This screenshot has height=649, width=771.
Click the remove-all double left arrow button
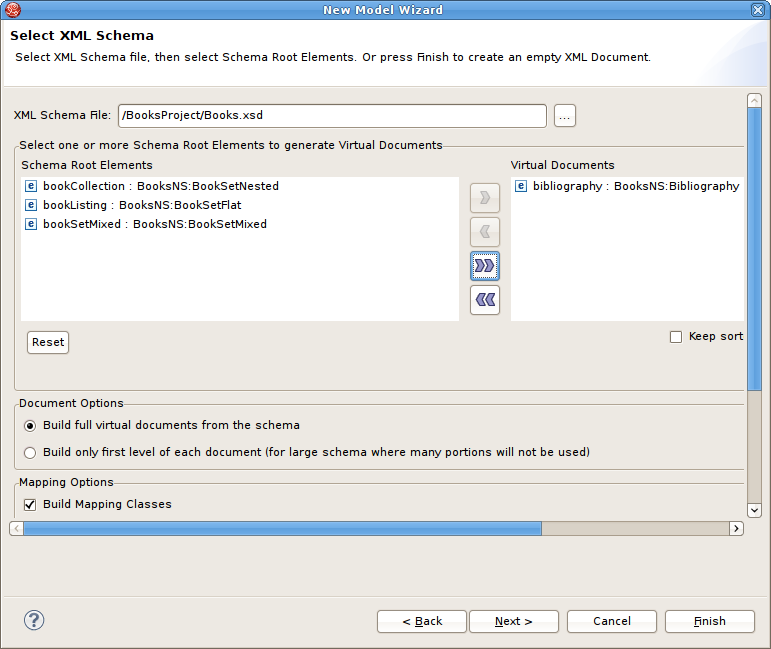click(484, 299)
